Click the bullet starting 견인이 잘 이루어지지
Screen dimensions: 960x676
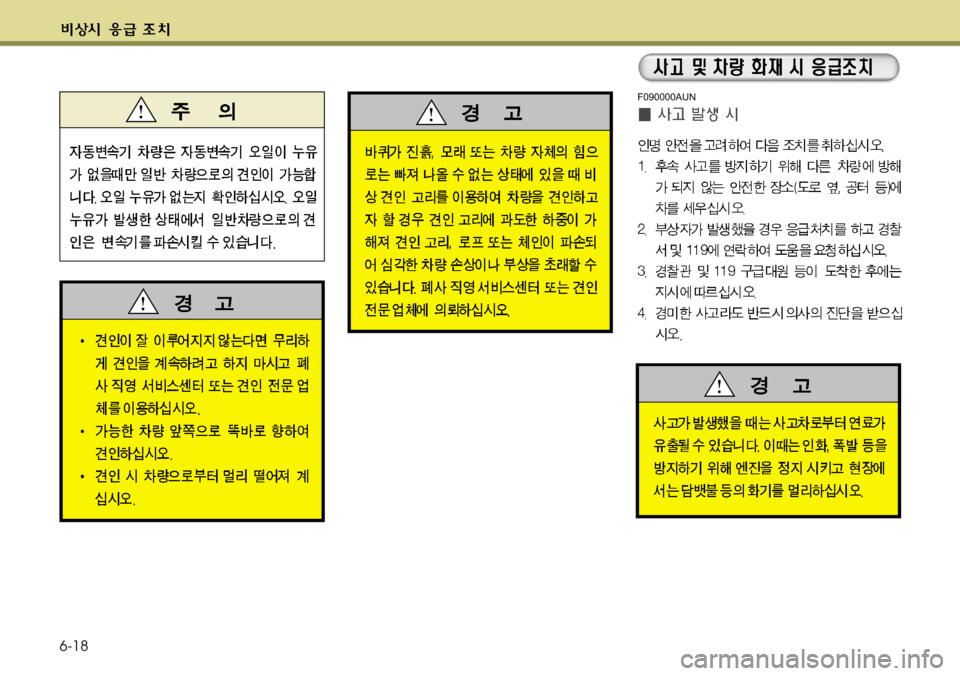194,374
